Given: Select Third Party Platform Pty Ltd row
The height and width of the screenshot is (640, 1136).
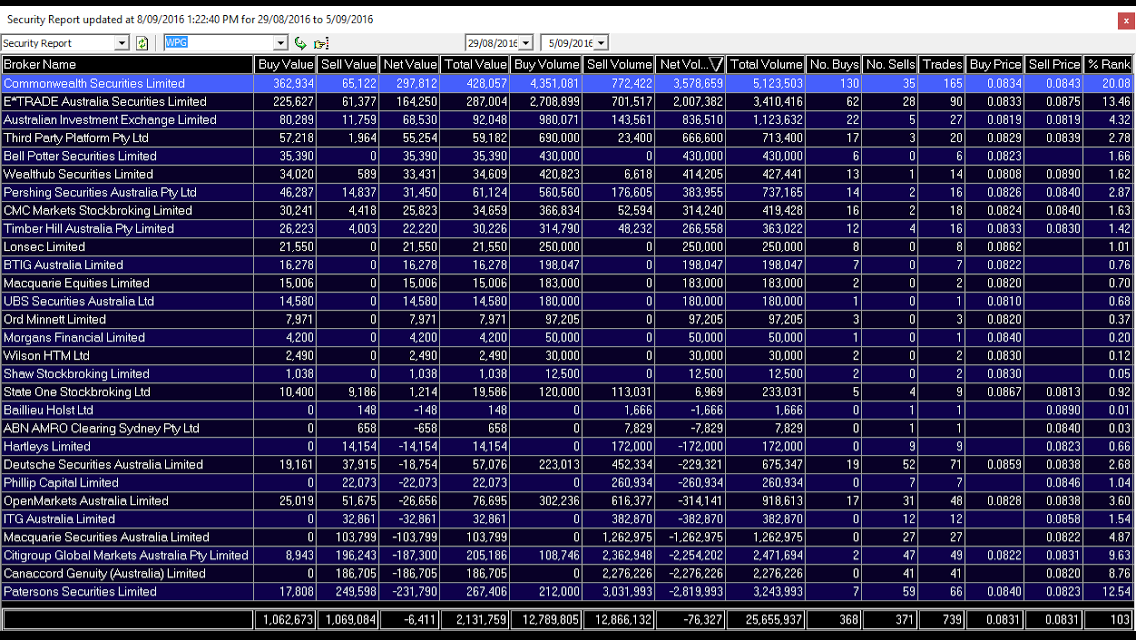Looking at the screenshot, I should [567, 138].
